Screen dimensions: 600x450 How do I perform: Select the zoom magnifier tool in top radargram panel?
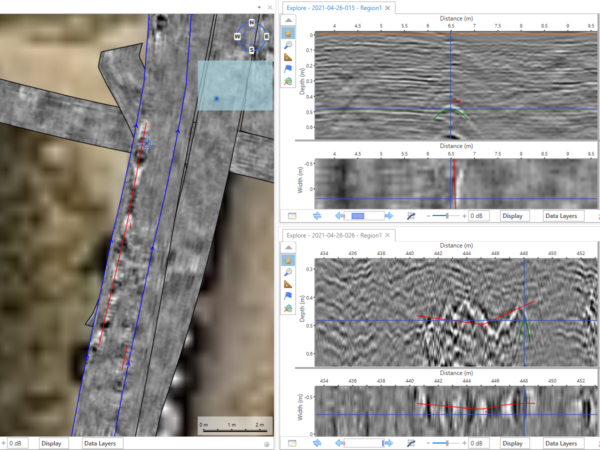pos(288,45)
